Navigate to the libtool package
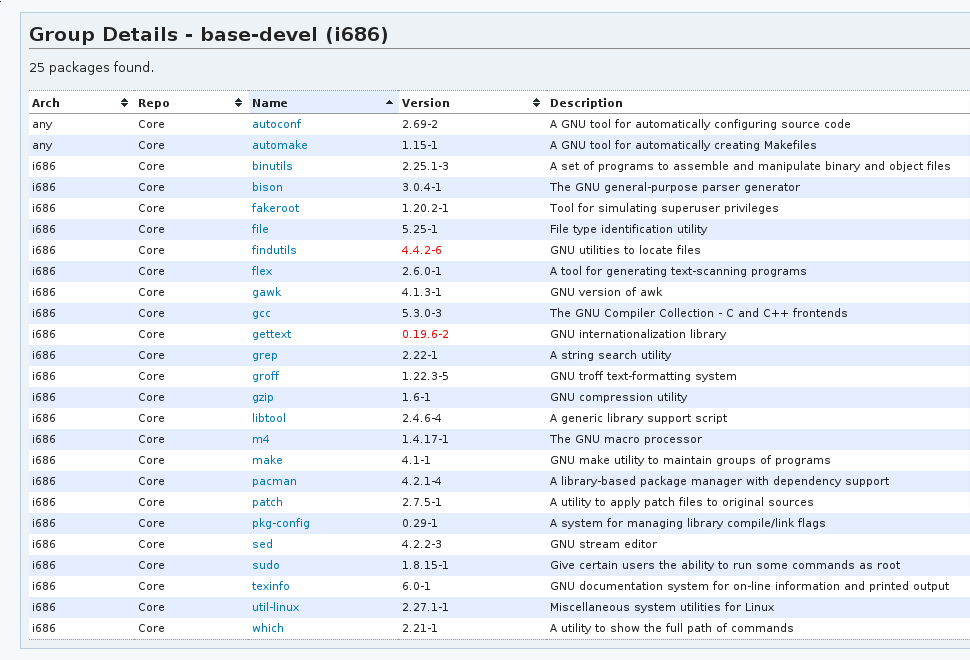Screen dimensions: 970x660 pos(269,418)
